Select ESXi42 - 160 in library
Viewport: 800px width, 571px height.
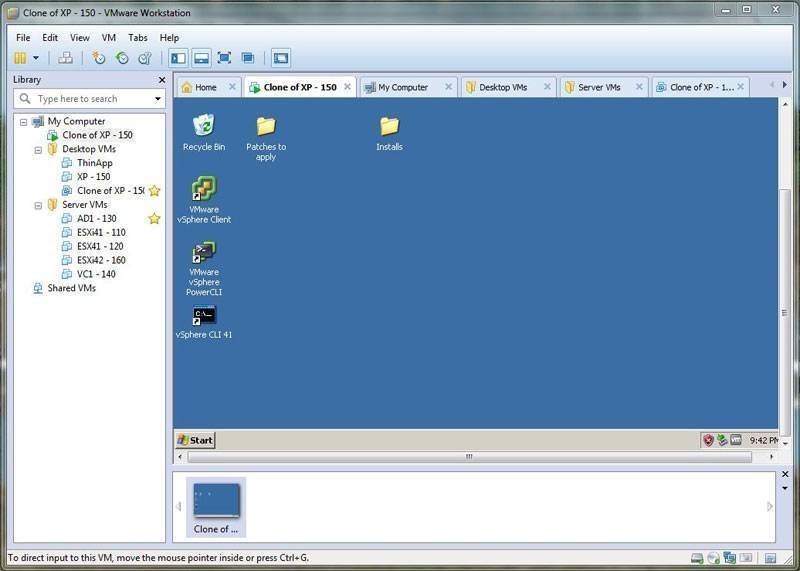tap(100, 260)
